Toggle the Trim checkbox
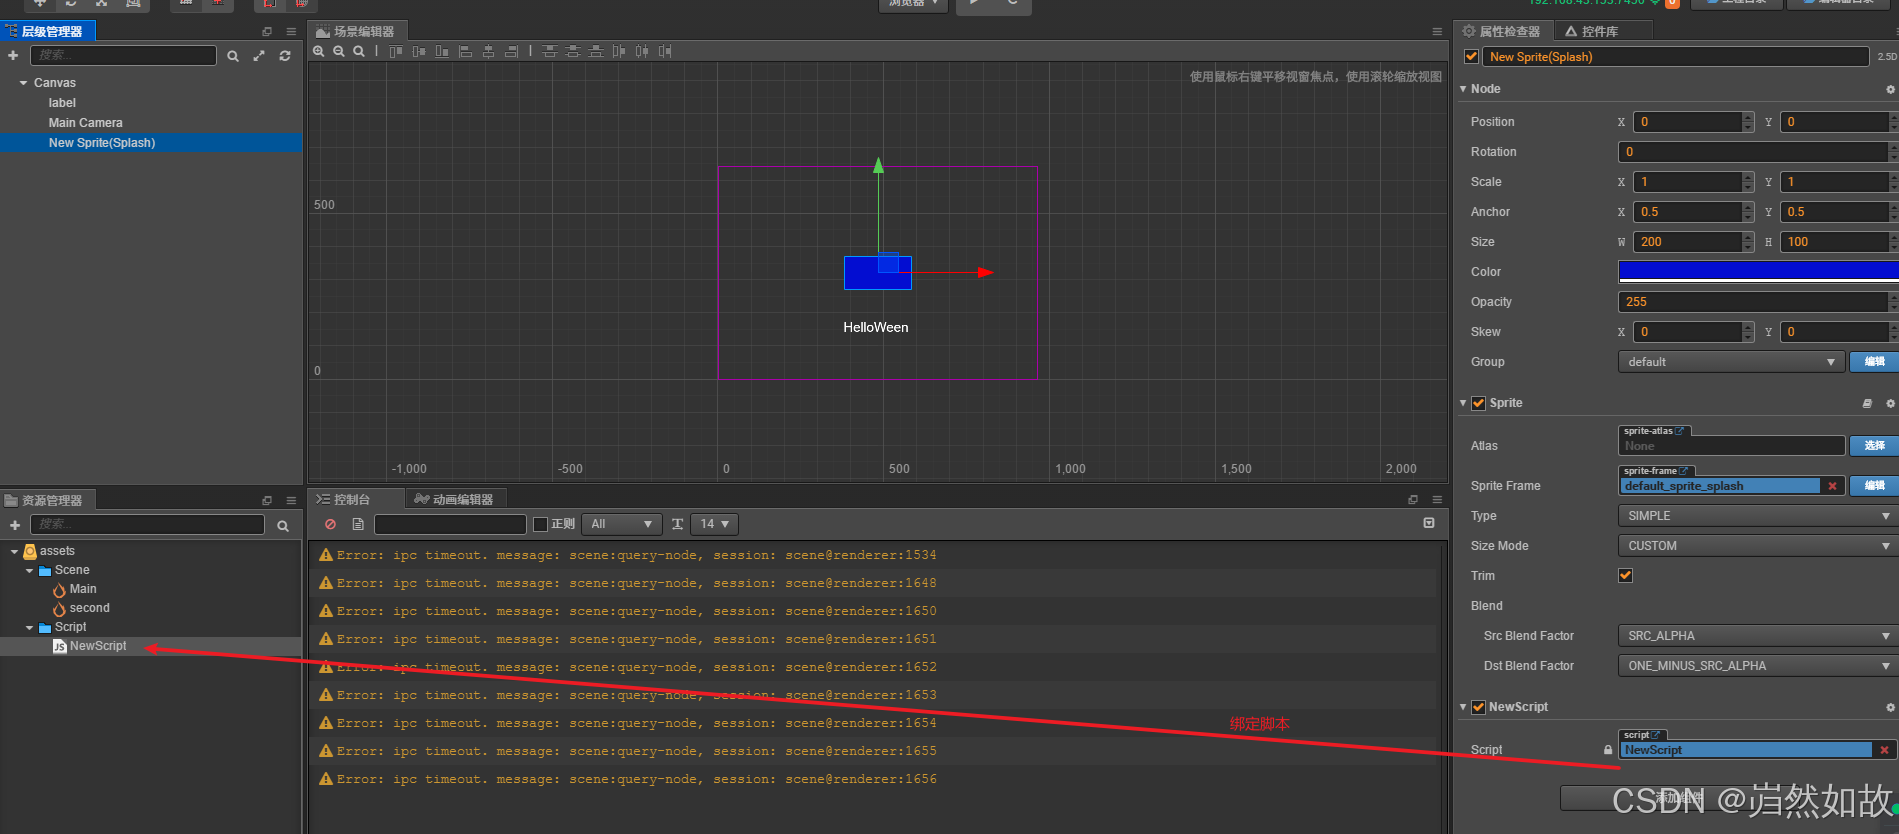This screenshot has width=1899, height=834. click(x=1625, y=575)
